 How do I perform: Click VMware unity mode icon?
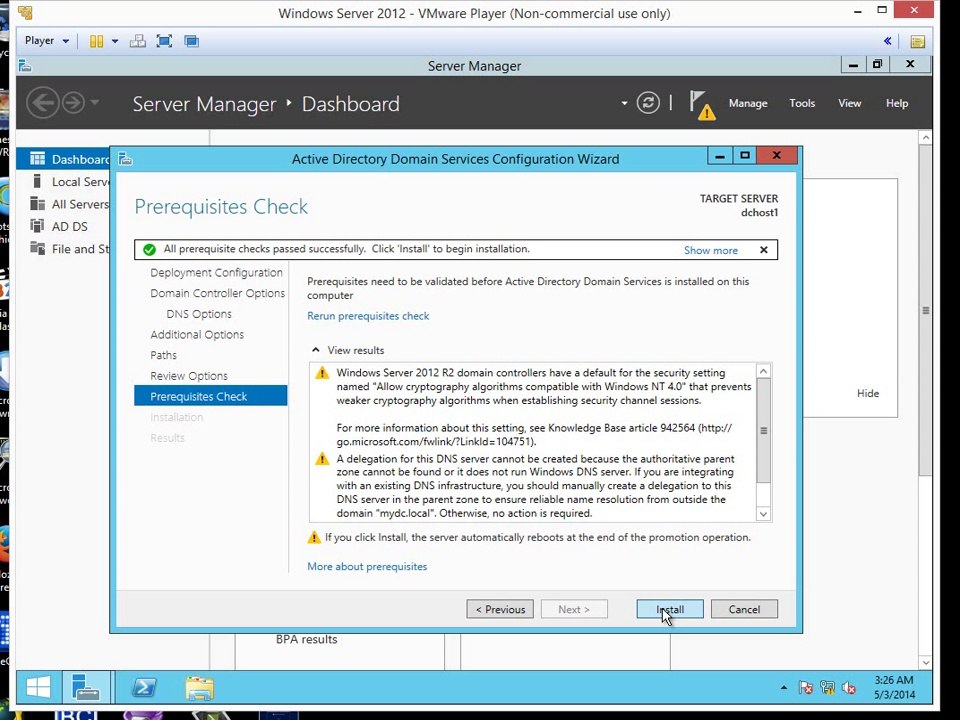192,41
